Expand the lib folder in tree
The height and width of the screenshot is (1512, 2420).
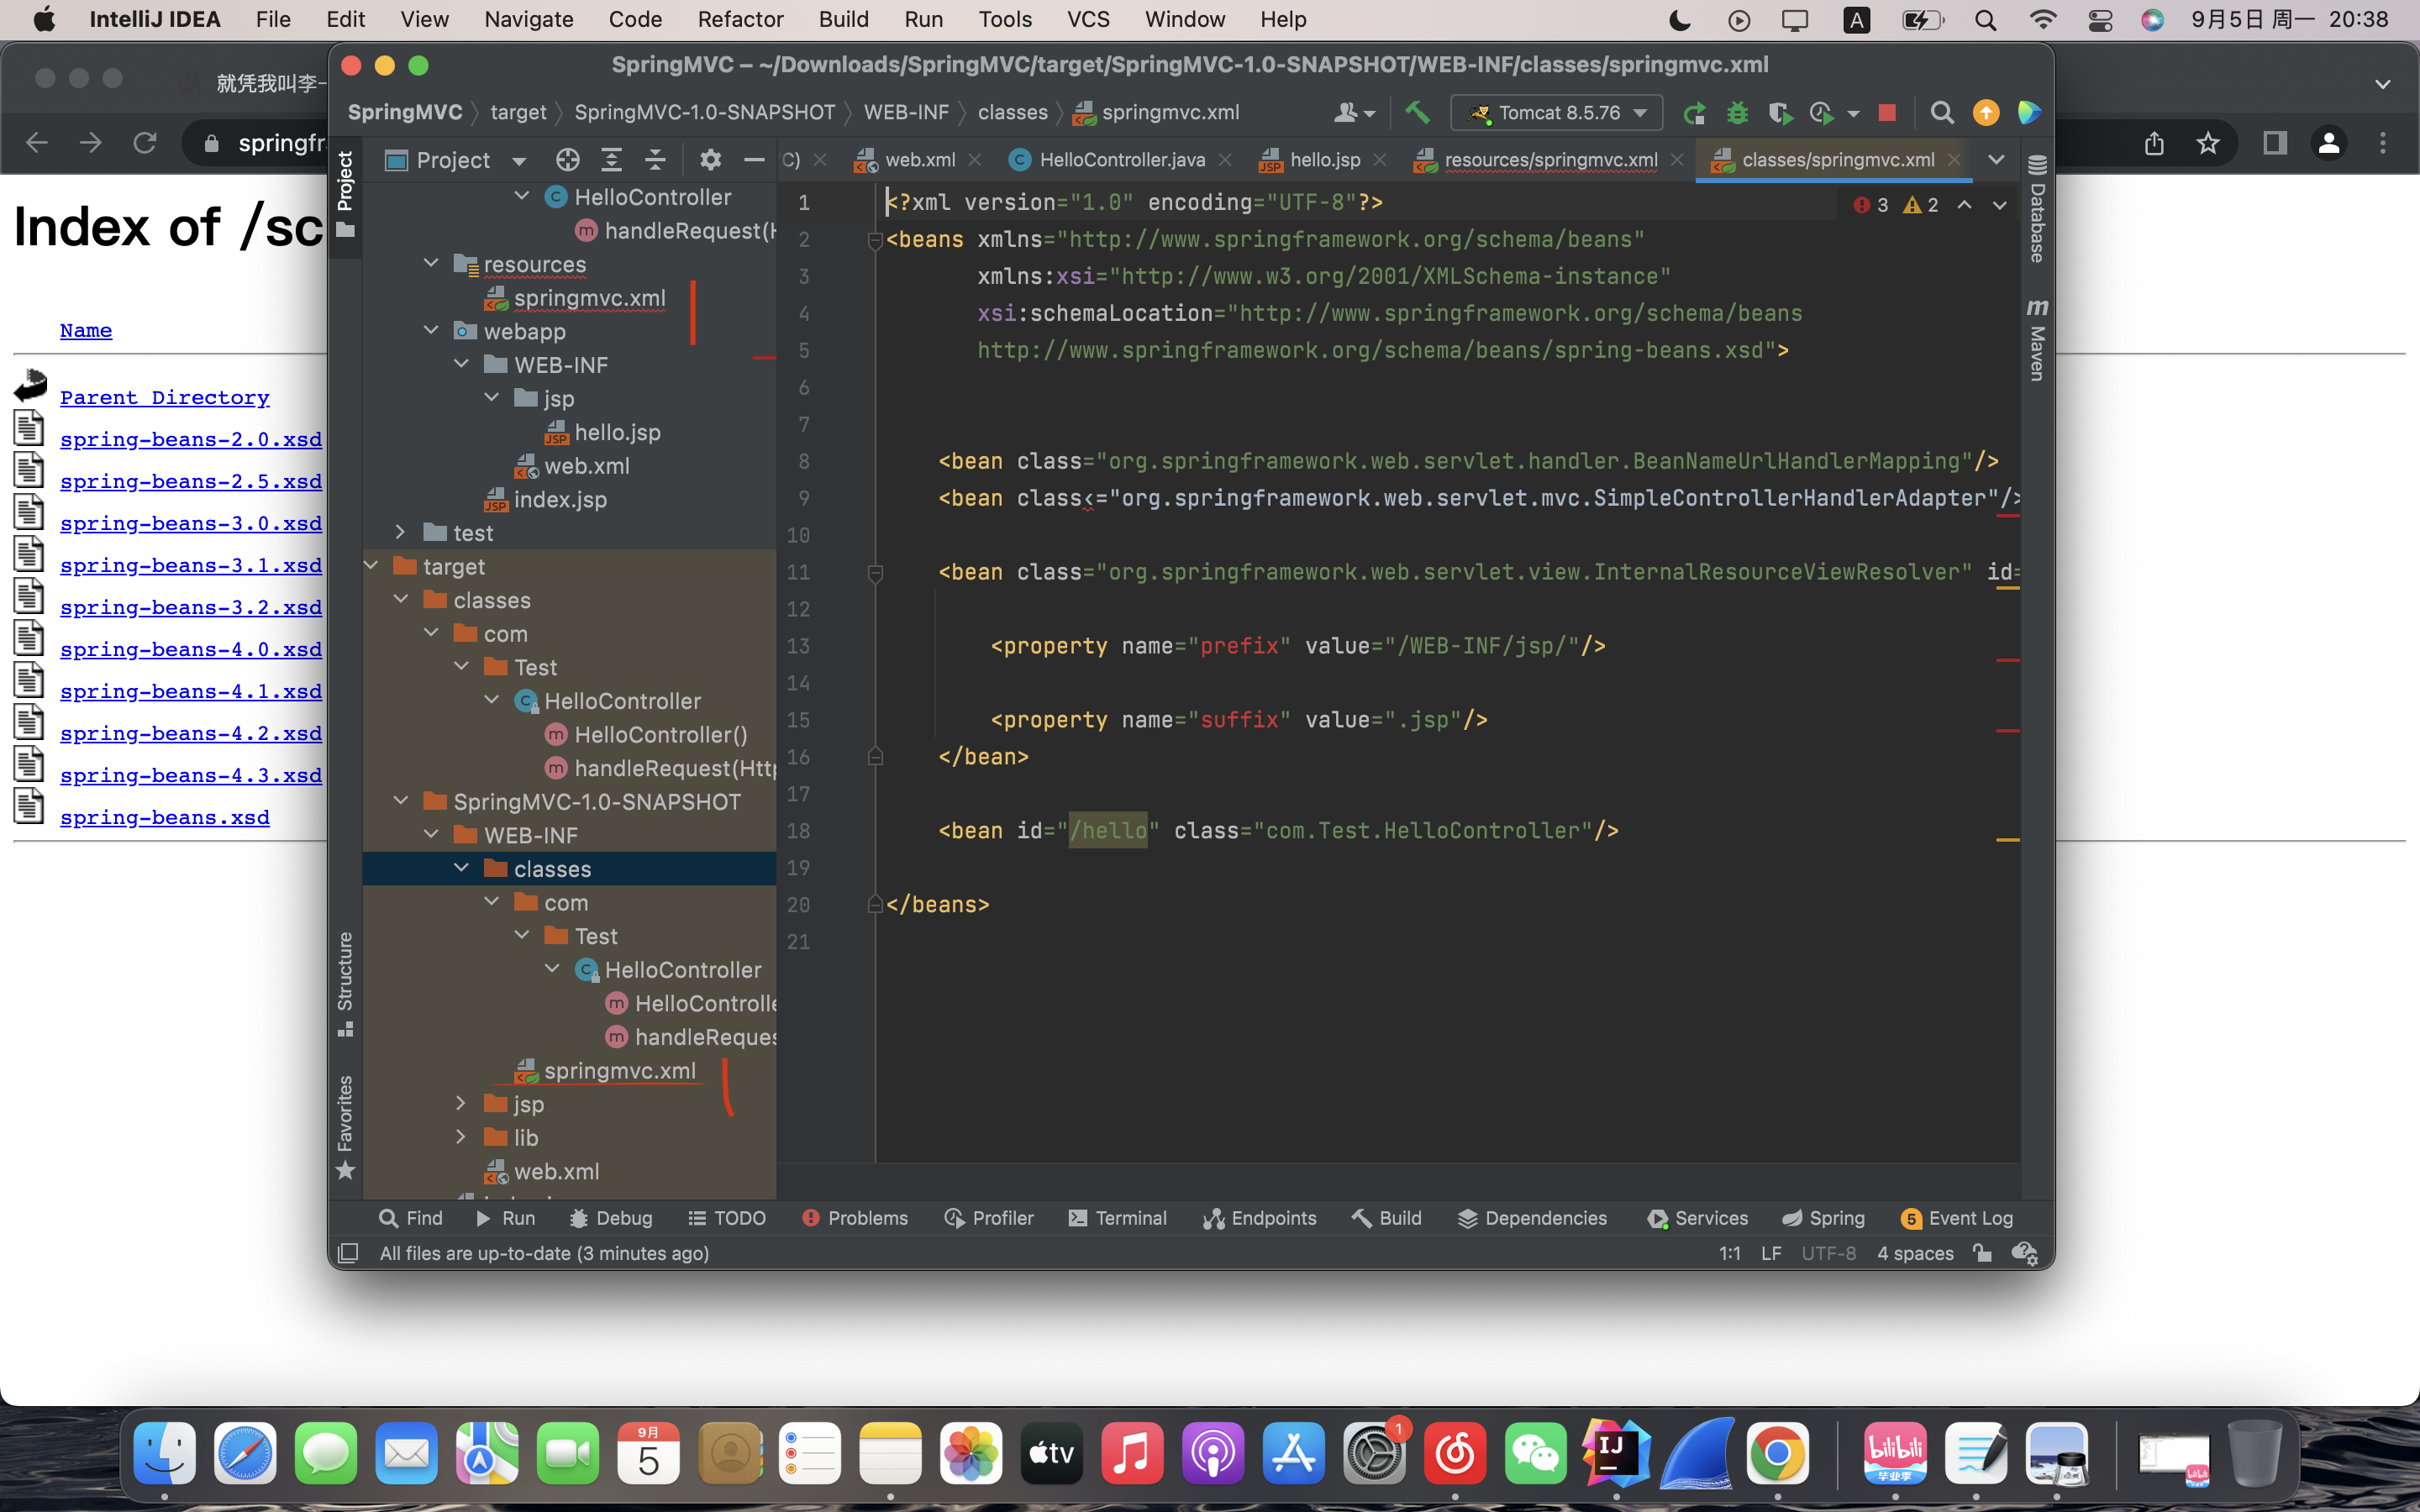[461, 1137]
